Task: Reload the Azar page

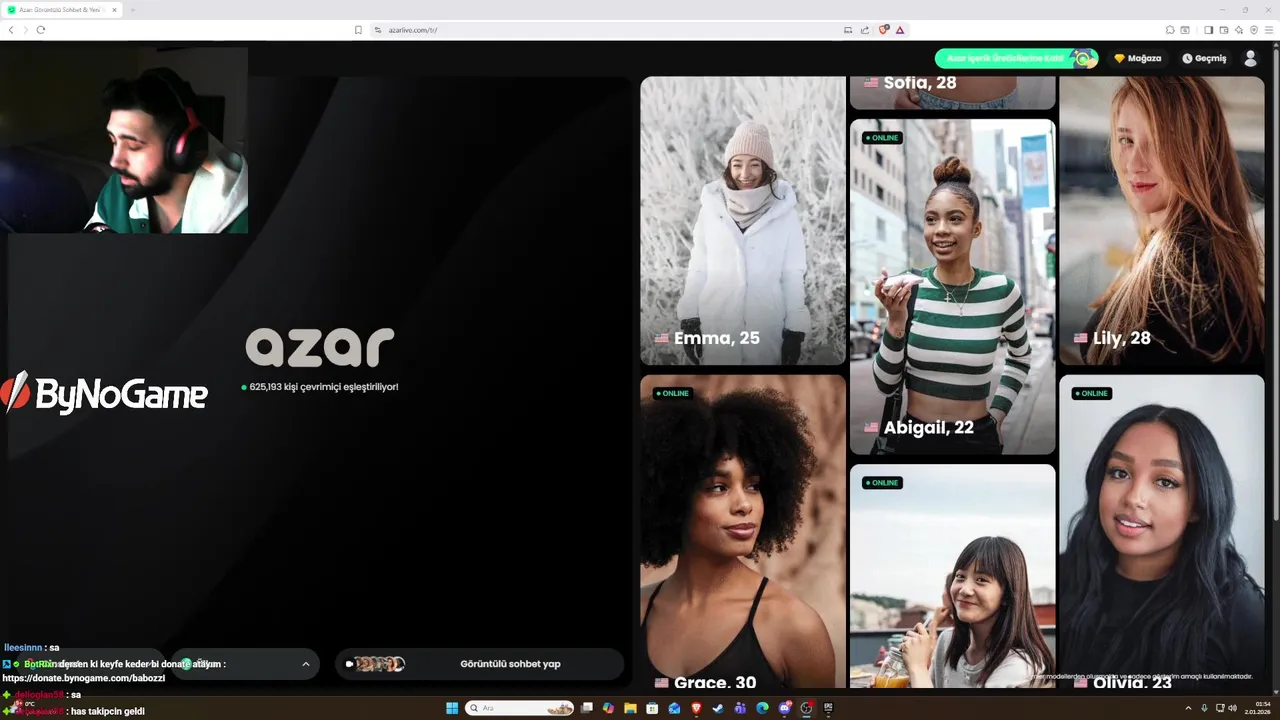Action: pos(41,30)
